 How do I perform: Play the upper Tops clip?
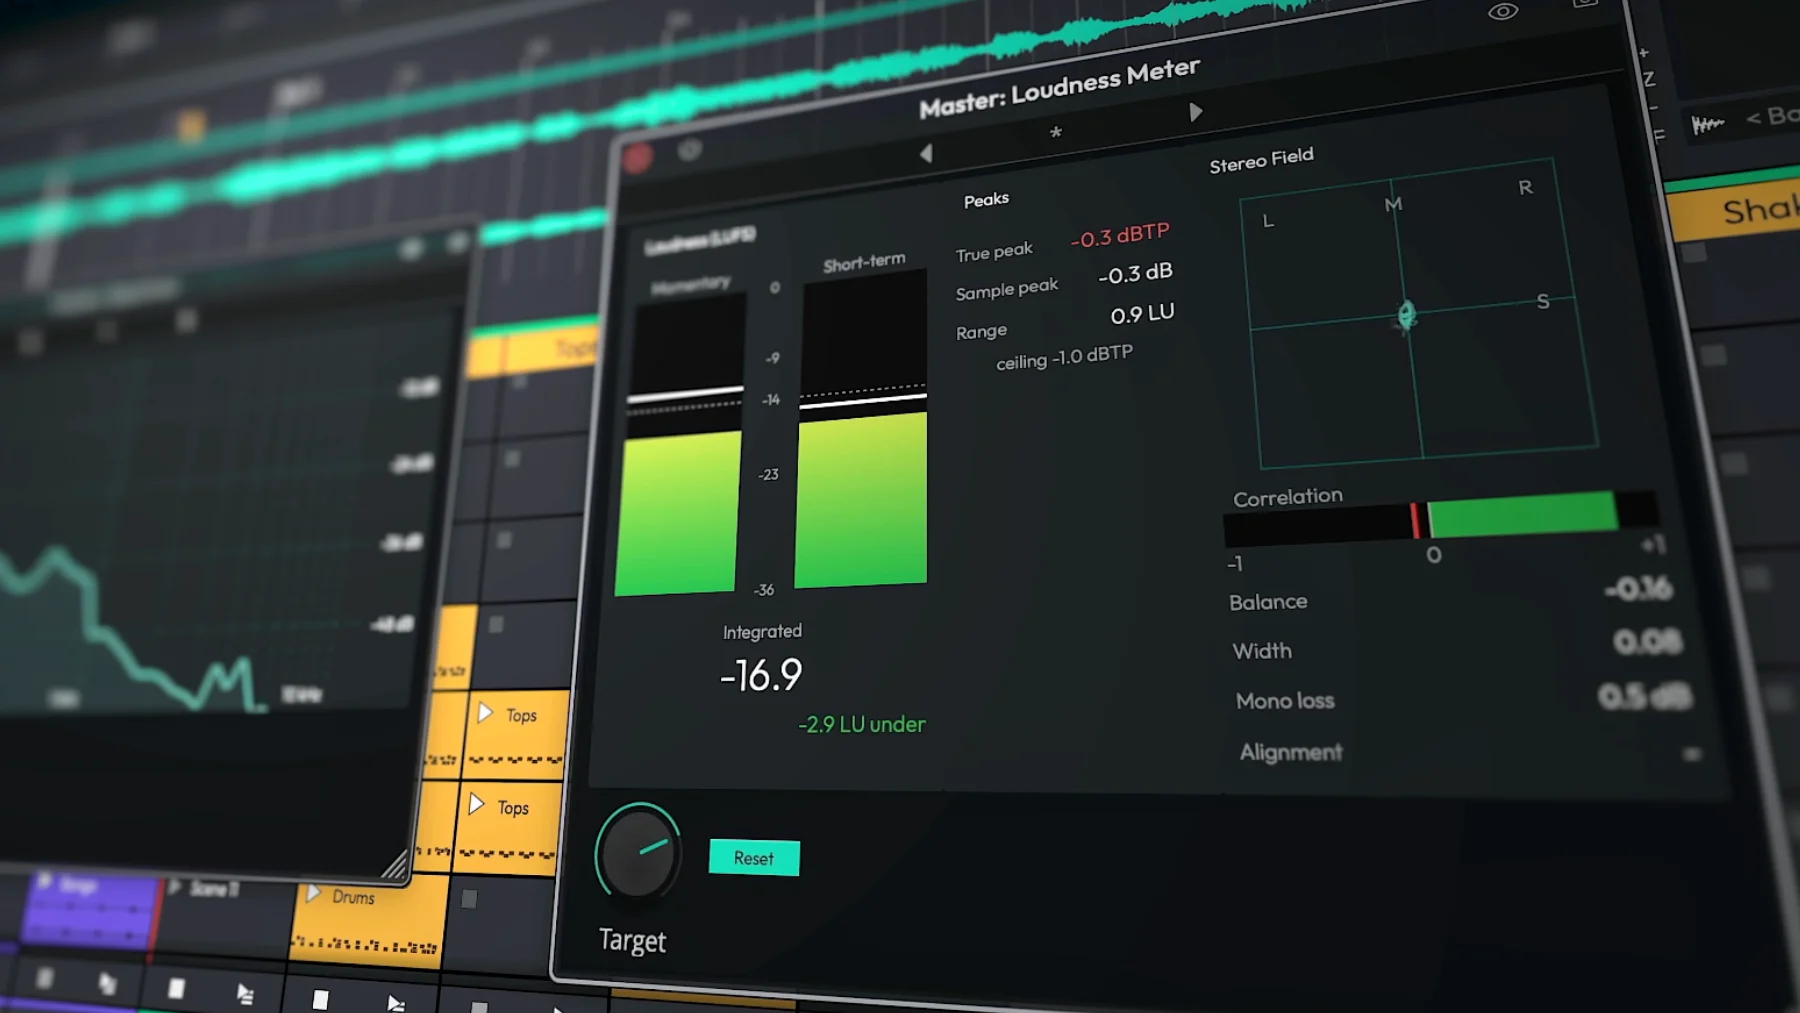pyautogui.click(x=485, y=713)
